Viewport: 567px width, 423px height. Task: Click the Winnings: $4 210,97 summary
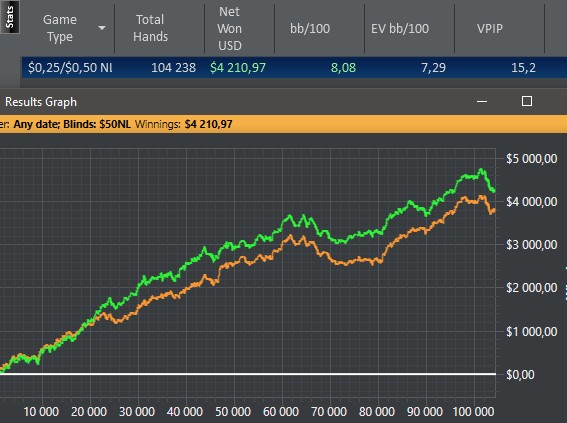184,124
